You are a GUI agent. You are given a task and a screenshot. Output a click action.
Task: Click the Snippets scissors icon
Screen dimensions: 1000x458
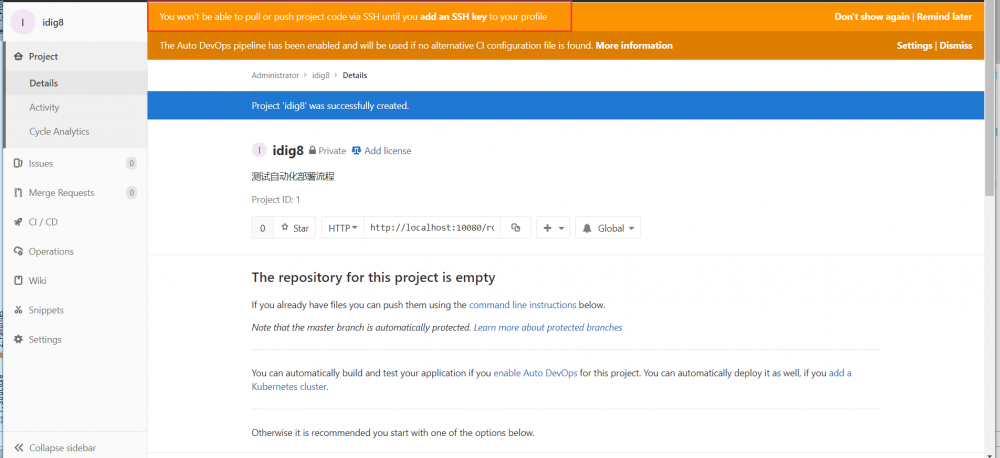[18, 310]
